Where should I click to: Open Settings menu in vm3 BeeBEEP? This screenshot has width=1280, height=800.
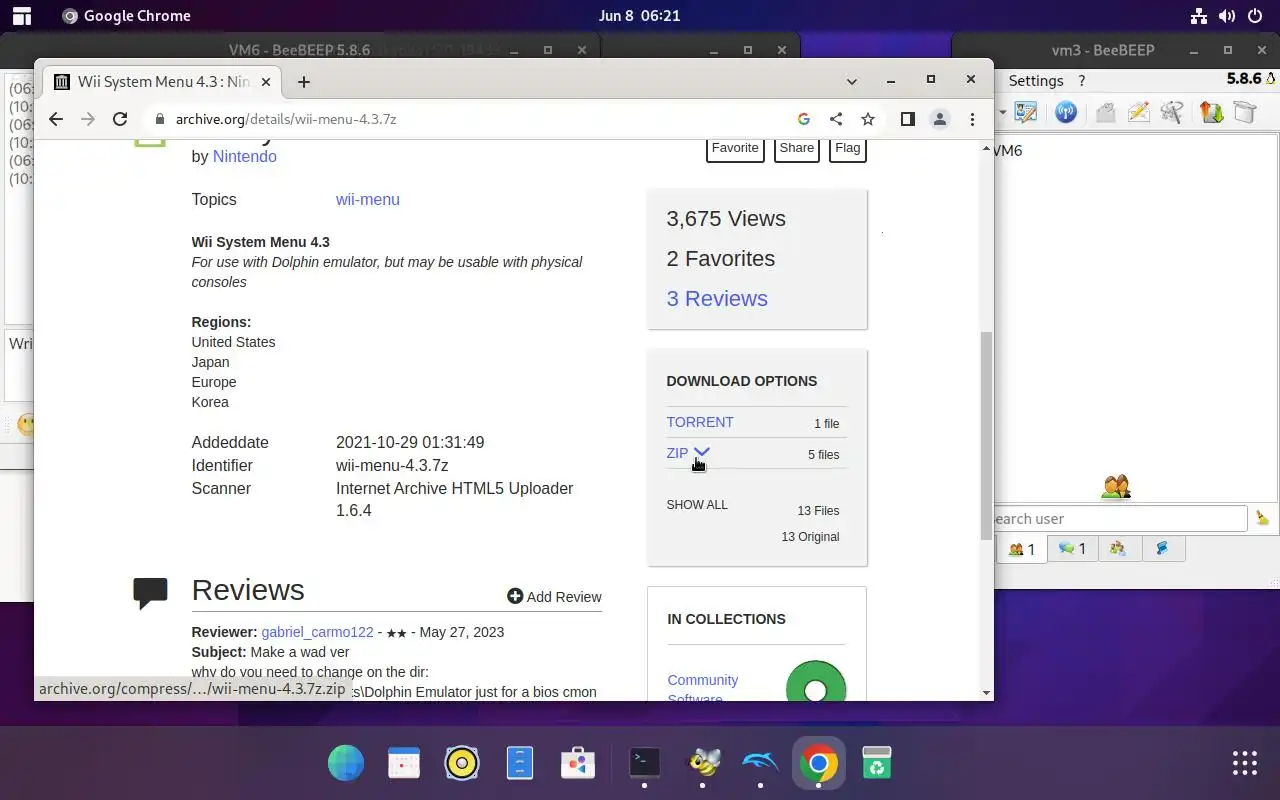click(x=1036, y=81)
